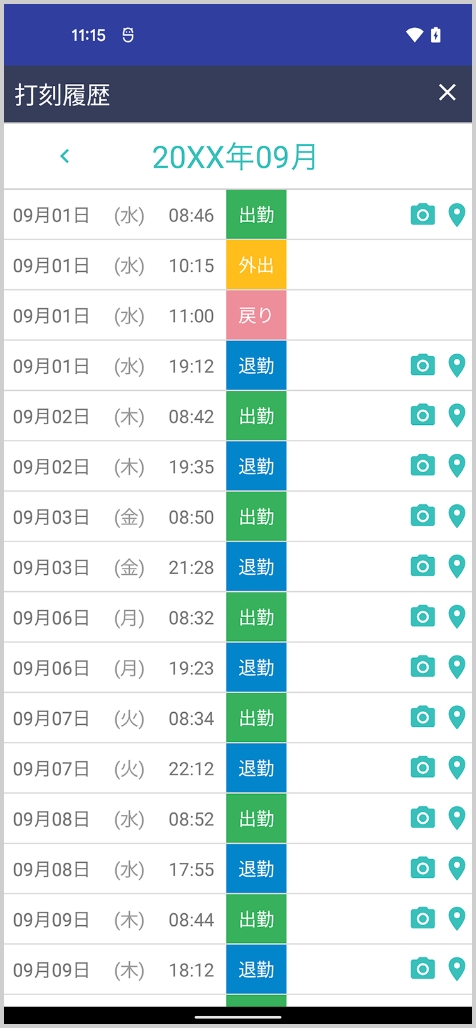The height and width of the screenshot is (1028, 476).
Task: View location pin for 09月08日 17:55 退勤
Action: 456,869
